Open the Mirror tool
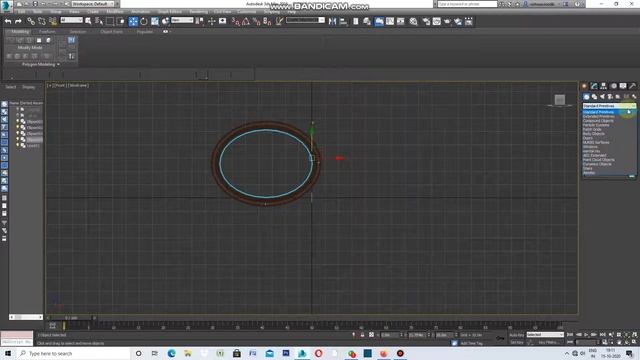 [332, 21]
